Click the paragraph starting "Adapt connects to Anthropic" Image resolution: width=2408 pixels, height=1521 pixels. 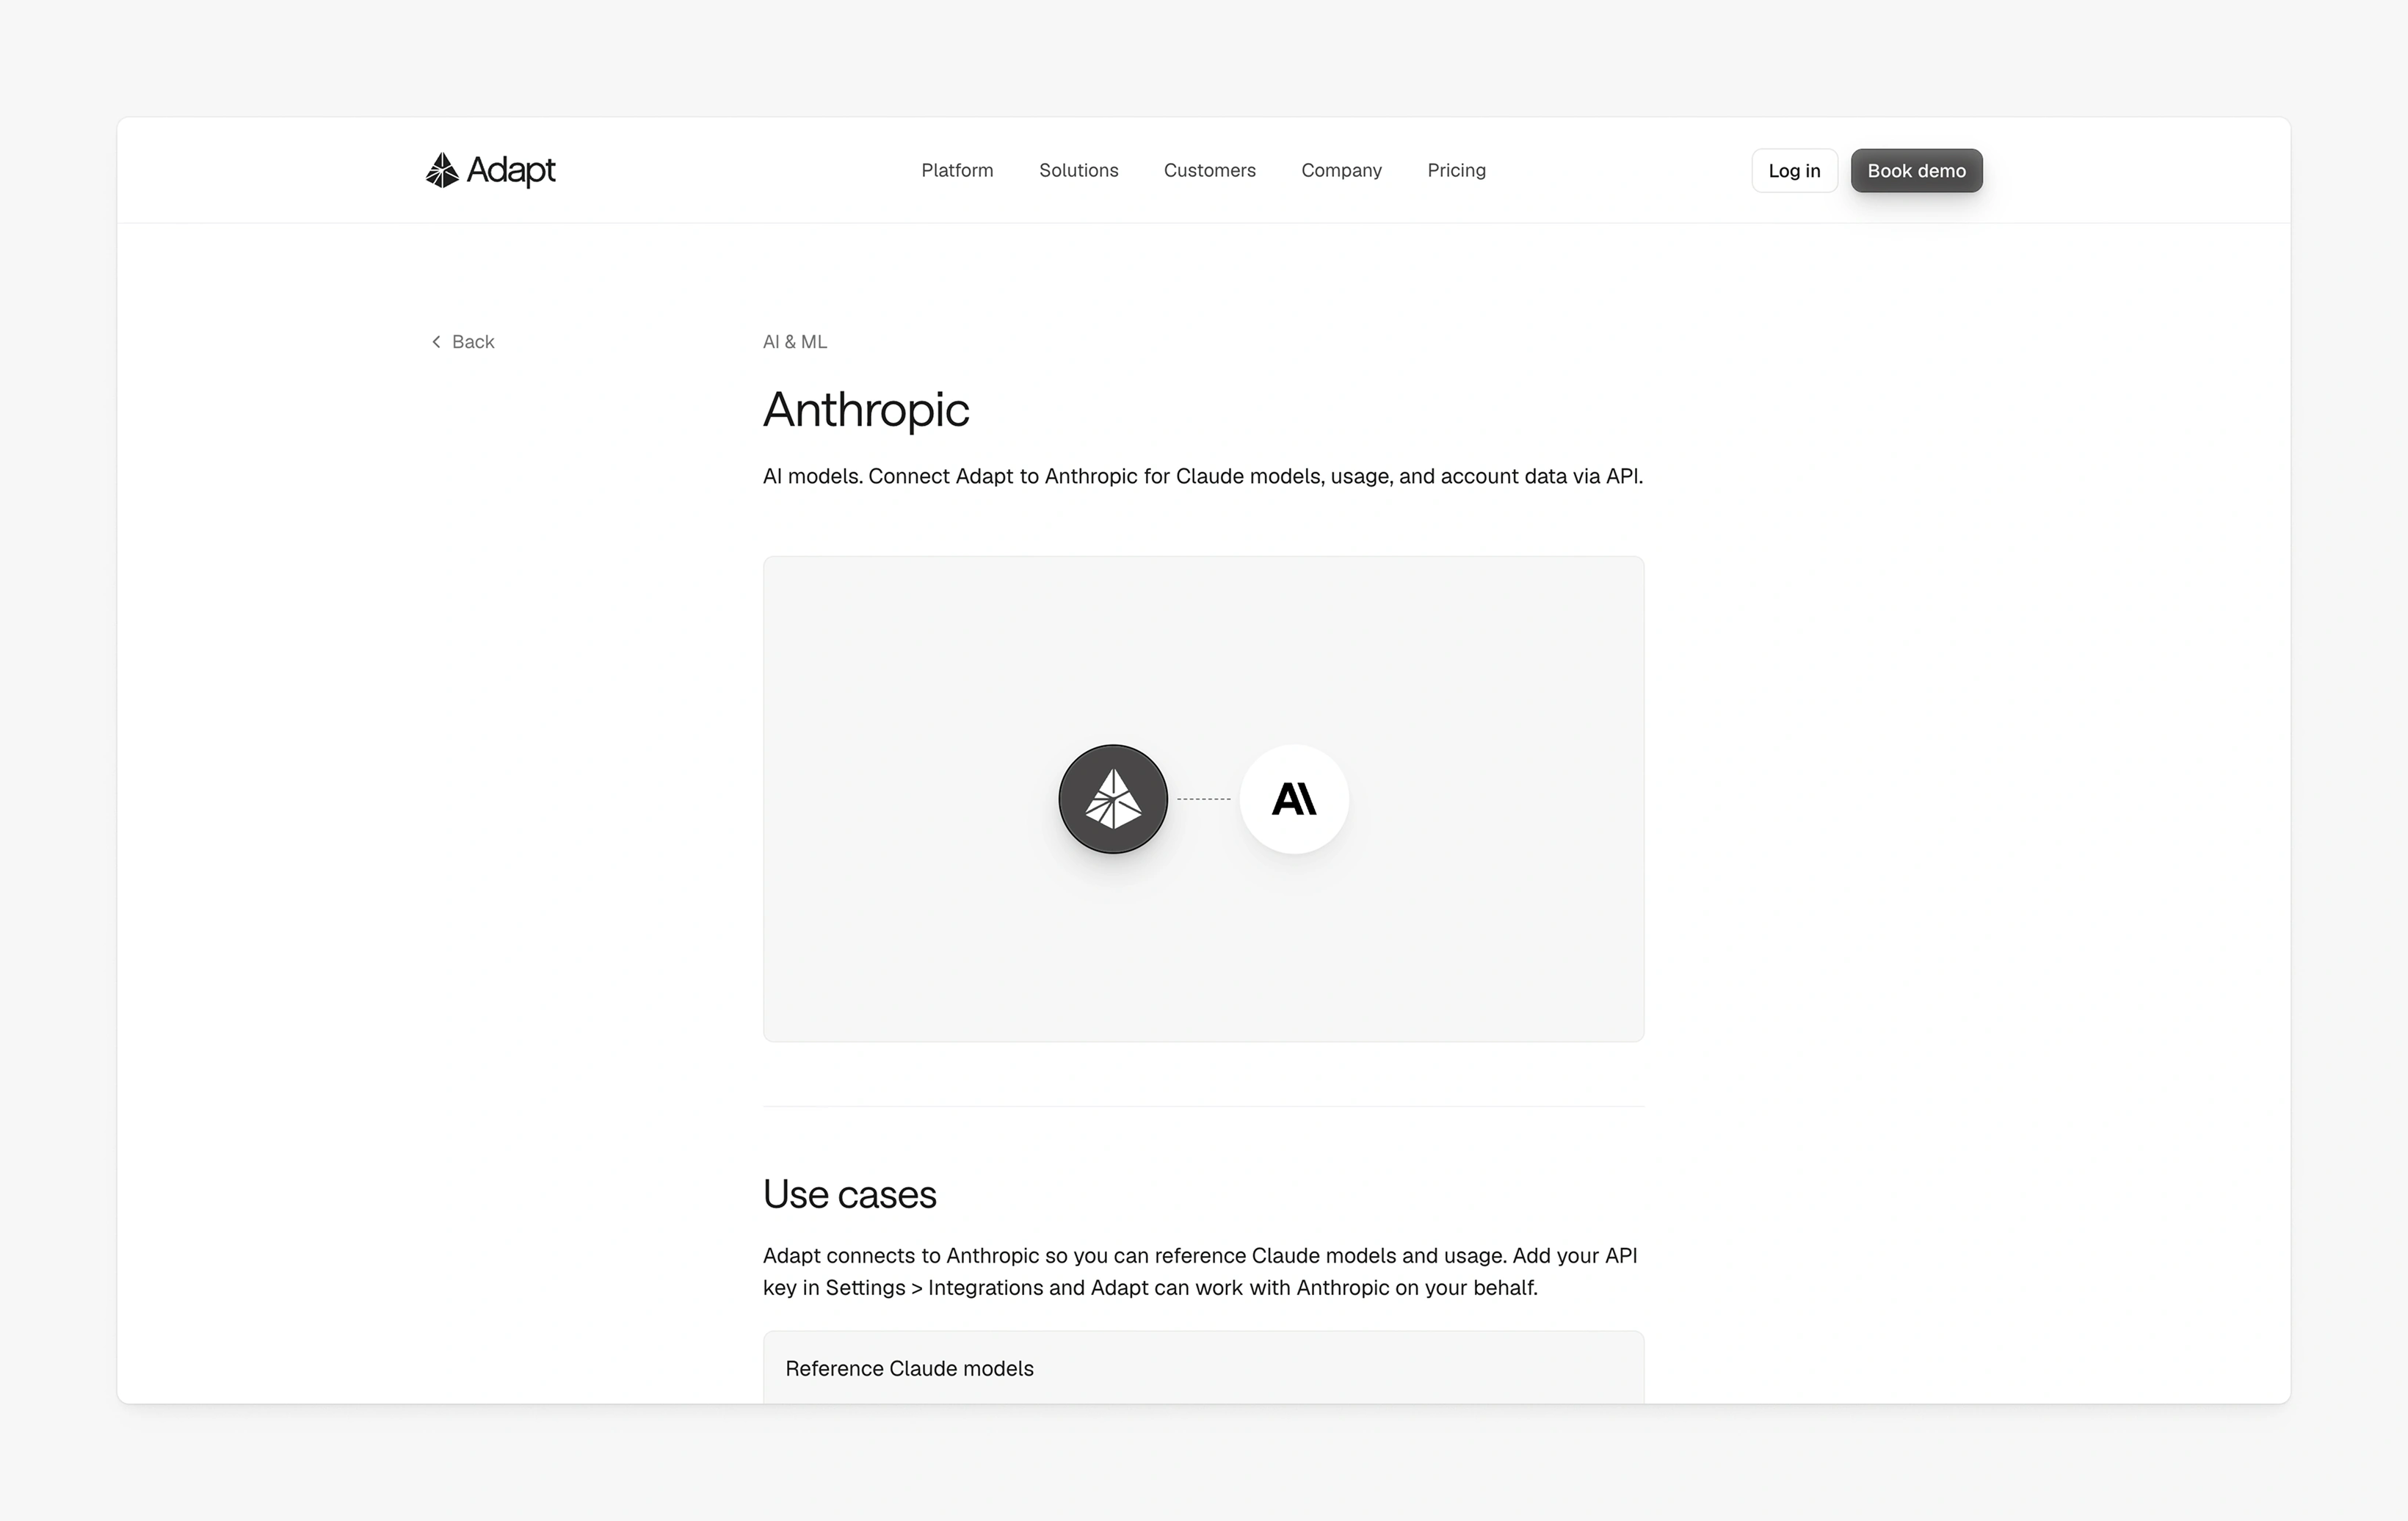click(x=1200, y=1271)
